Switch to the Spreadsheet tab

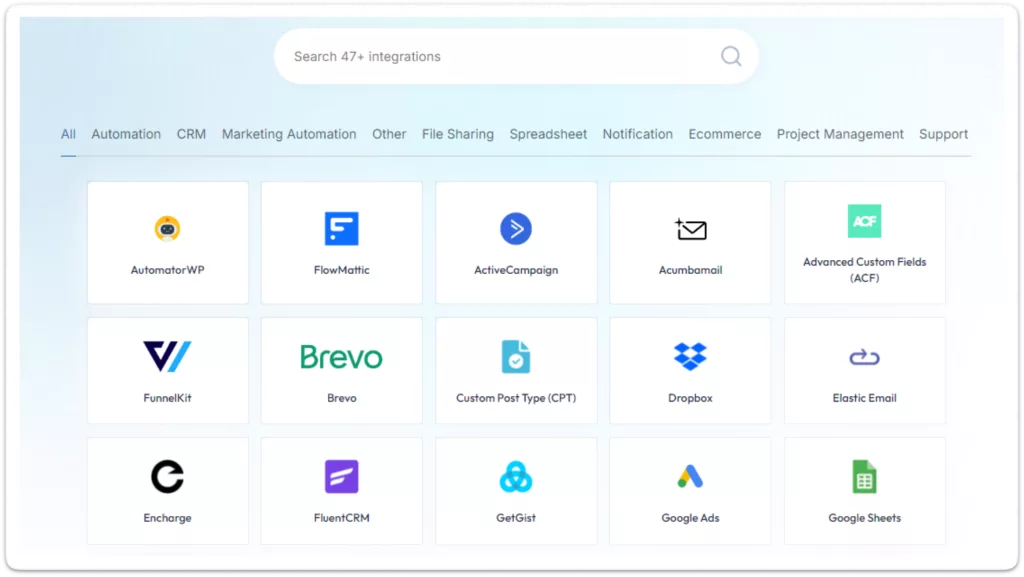point(548,133)
